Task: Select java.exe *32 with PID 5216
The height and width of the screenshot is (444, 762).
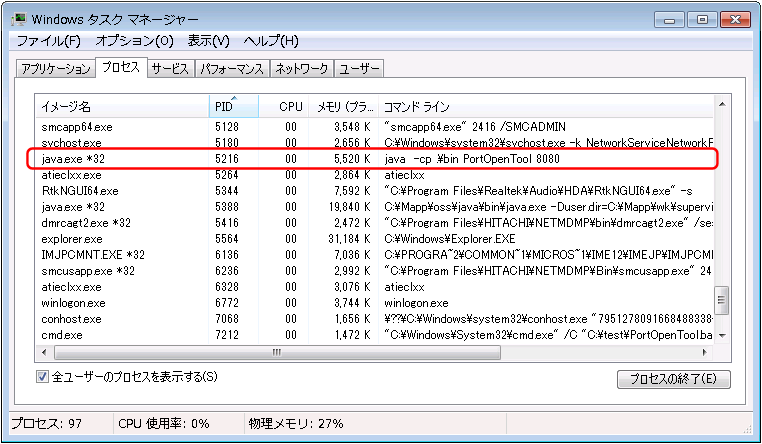Action: (374, 159)
